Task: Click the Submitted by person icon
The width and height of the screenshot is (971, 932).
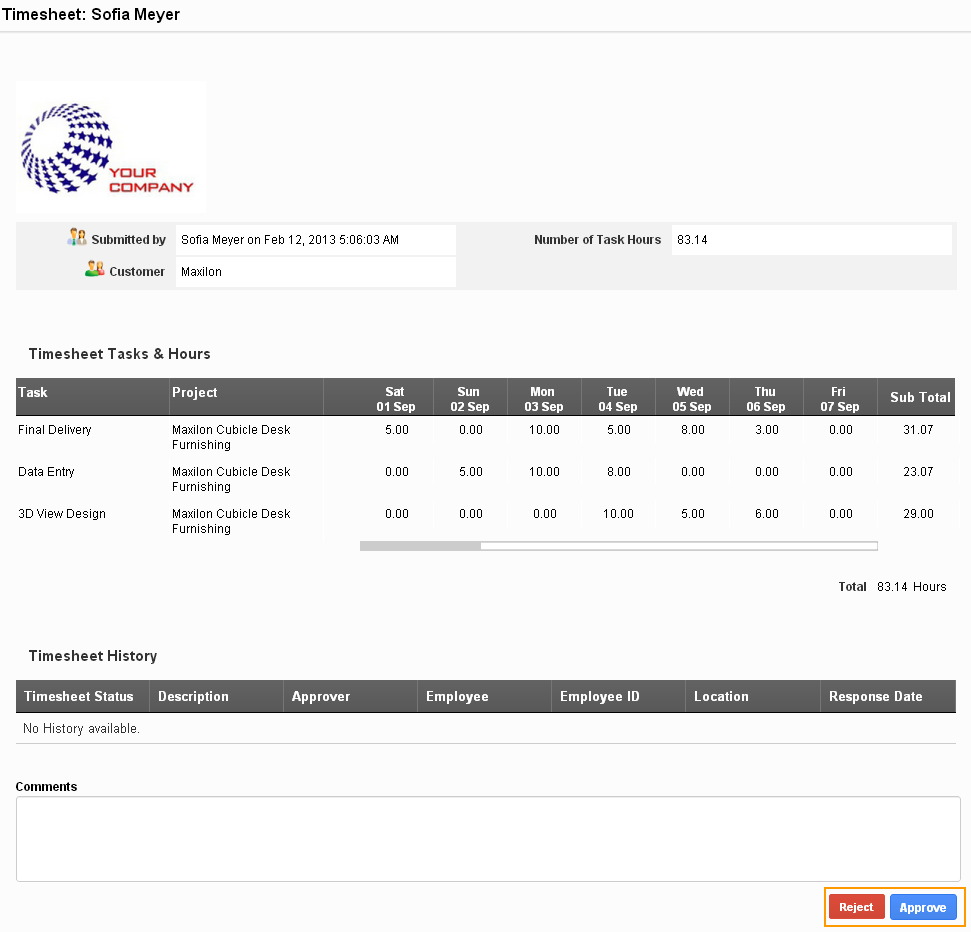Action: [x=77, y=236]
